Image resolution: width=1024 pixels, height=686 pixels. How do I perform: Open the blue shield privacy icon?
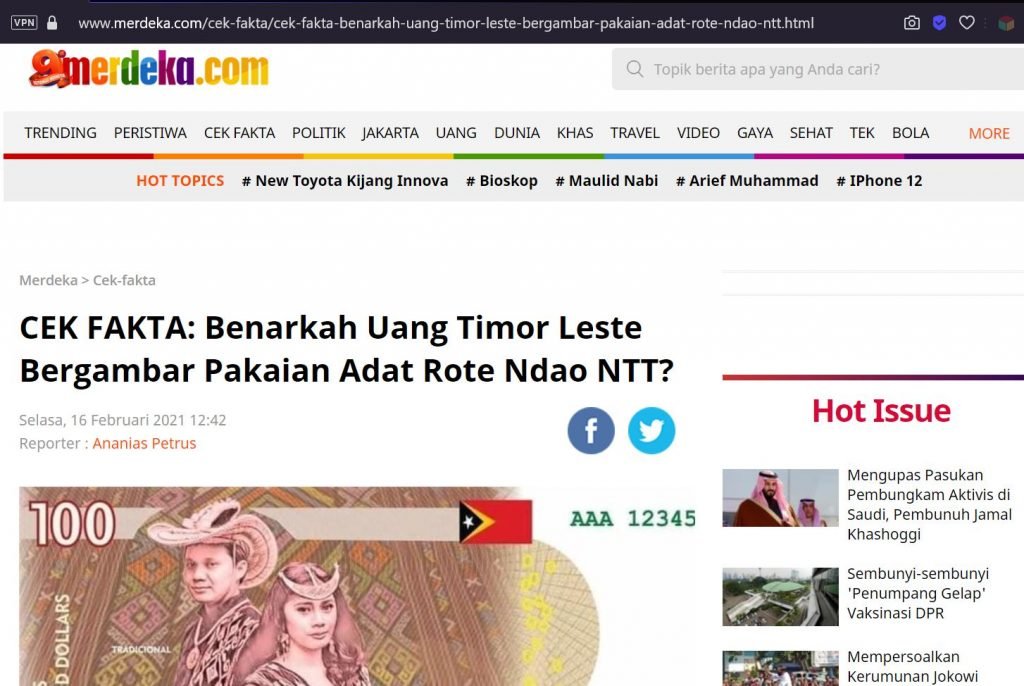coord(939,23)
